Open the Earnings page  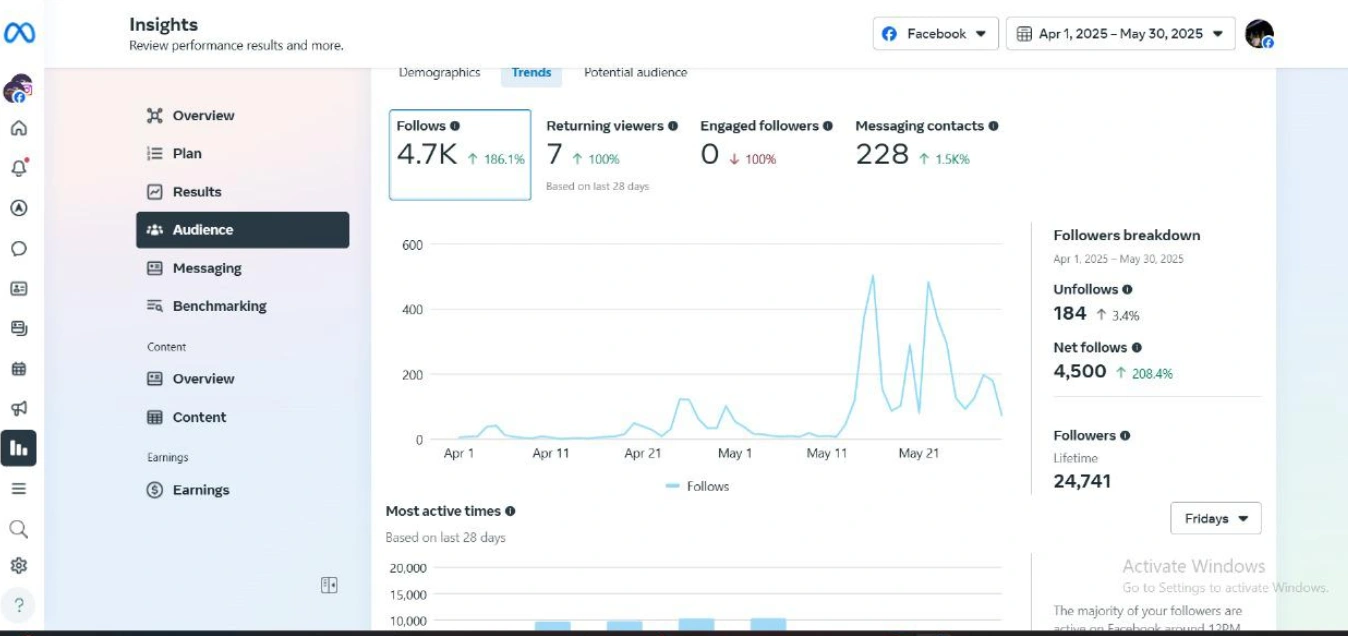[200, 490]
